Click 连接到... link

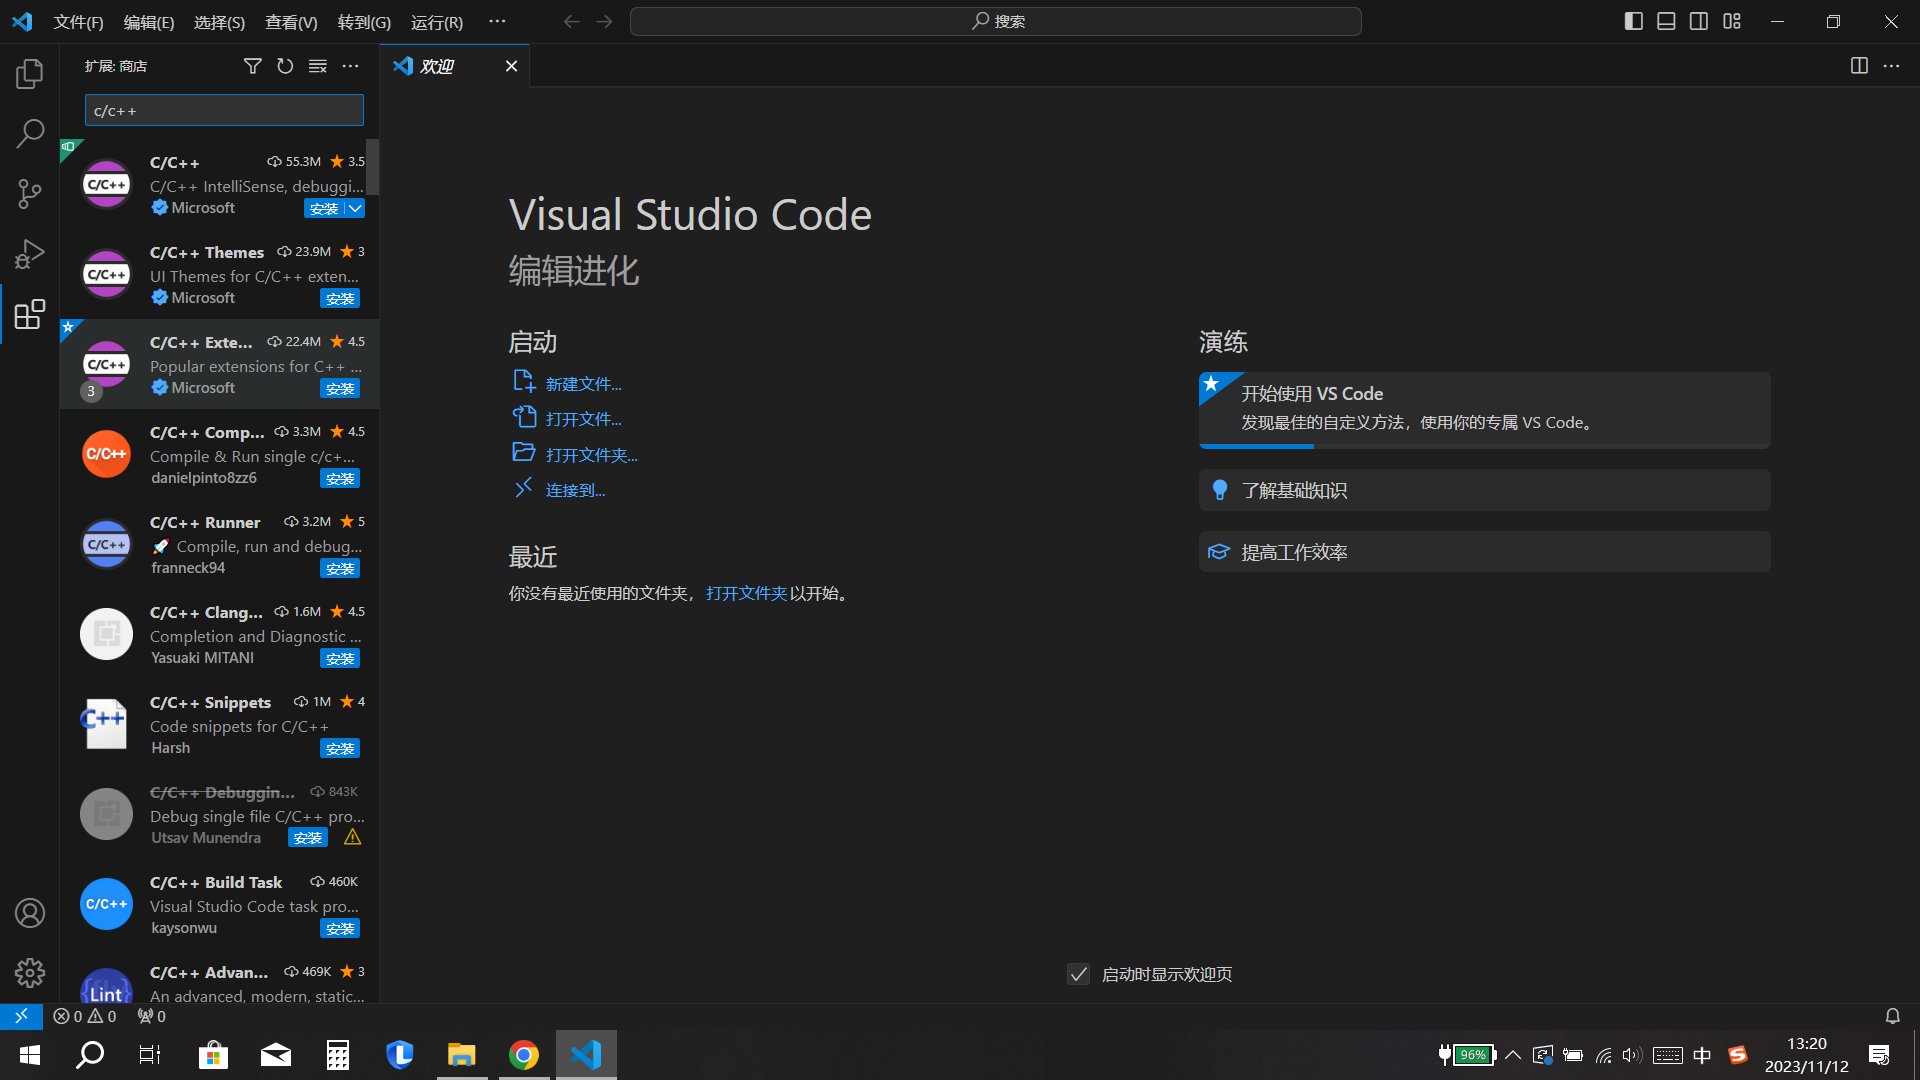(x=575, y=490)
